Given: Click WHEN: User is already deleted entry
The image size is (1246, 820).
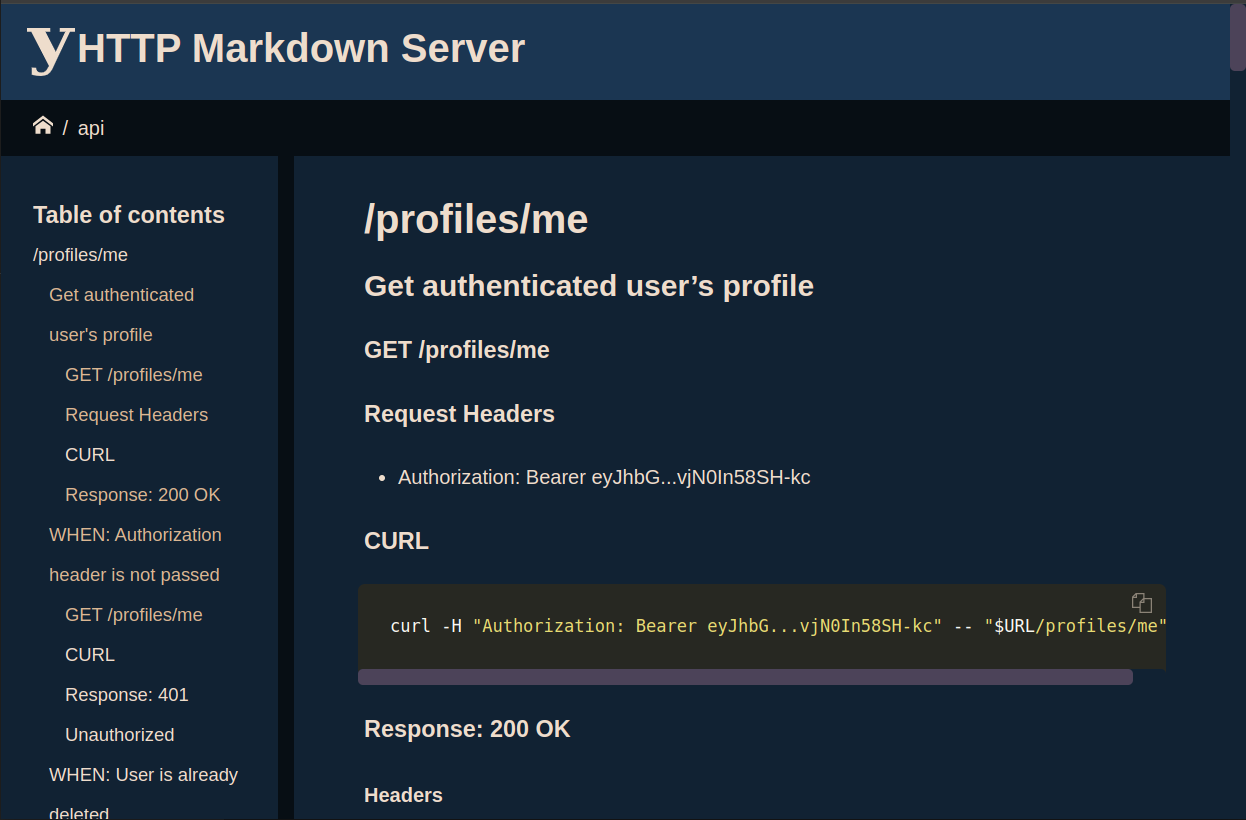Looking at the screenshot, I should tap(143, 775).
